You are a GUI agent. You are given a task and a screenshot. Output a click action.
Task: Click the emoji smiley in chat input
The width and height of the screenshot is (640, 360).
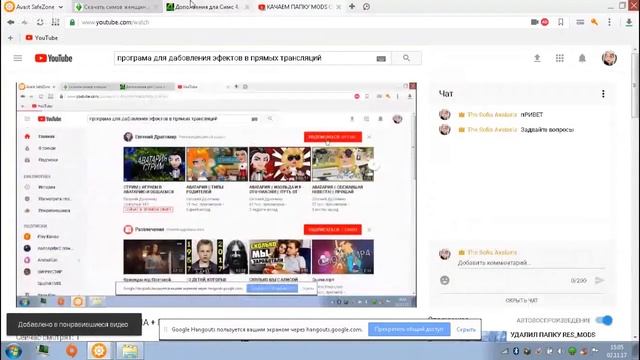click(445, 280)
